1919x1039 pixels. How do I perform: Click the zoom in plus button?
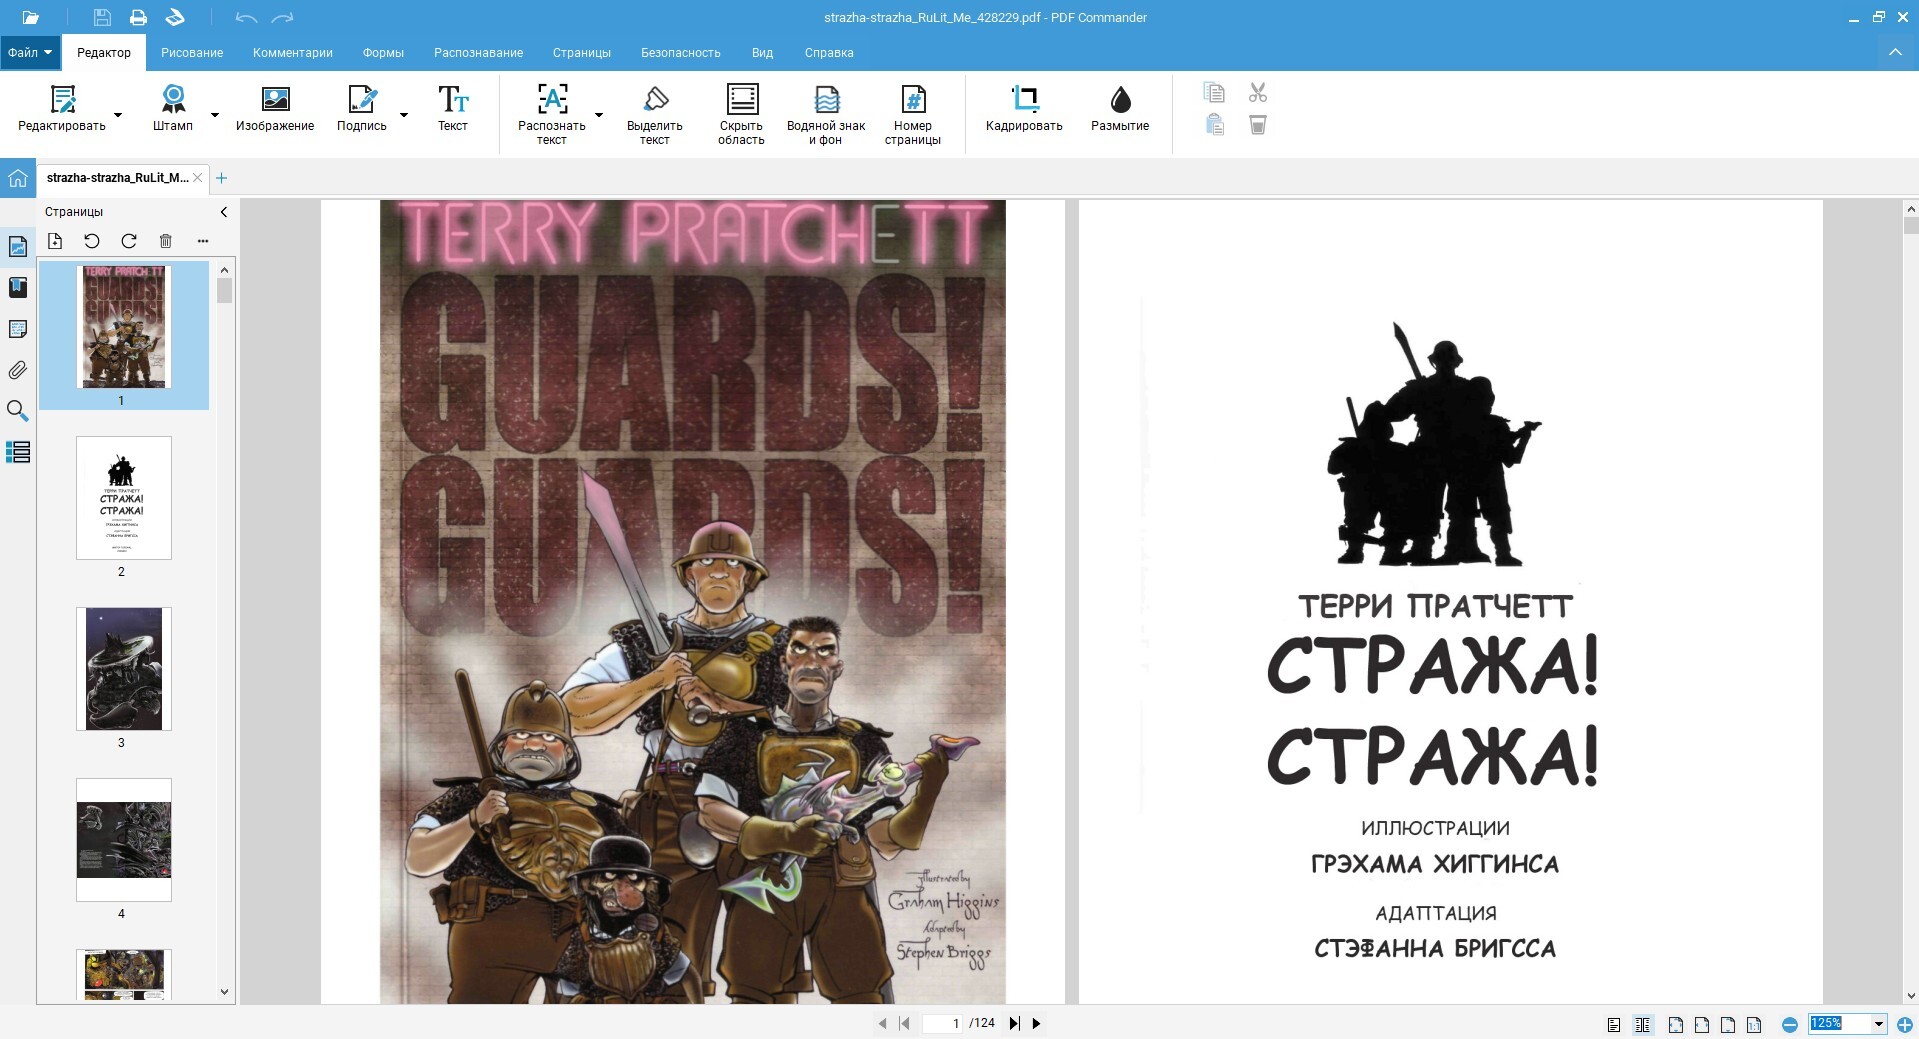[x=1905, y=1024]
